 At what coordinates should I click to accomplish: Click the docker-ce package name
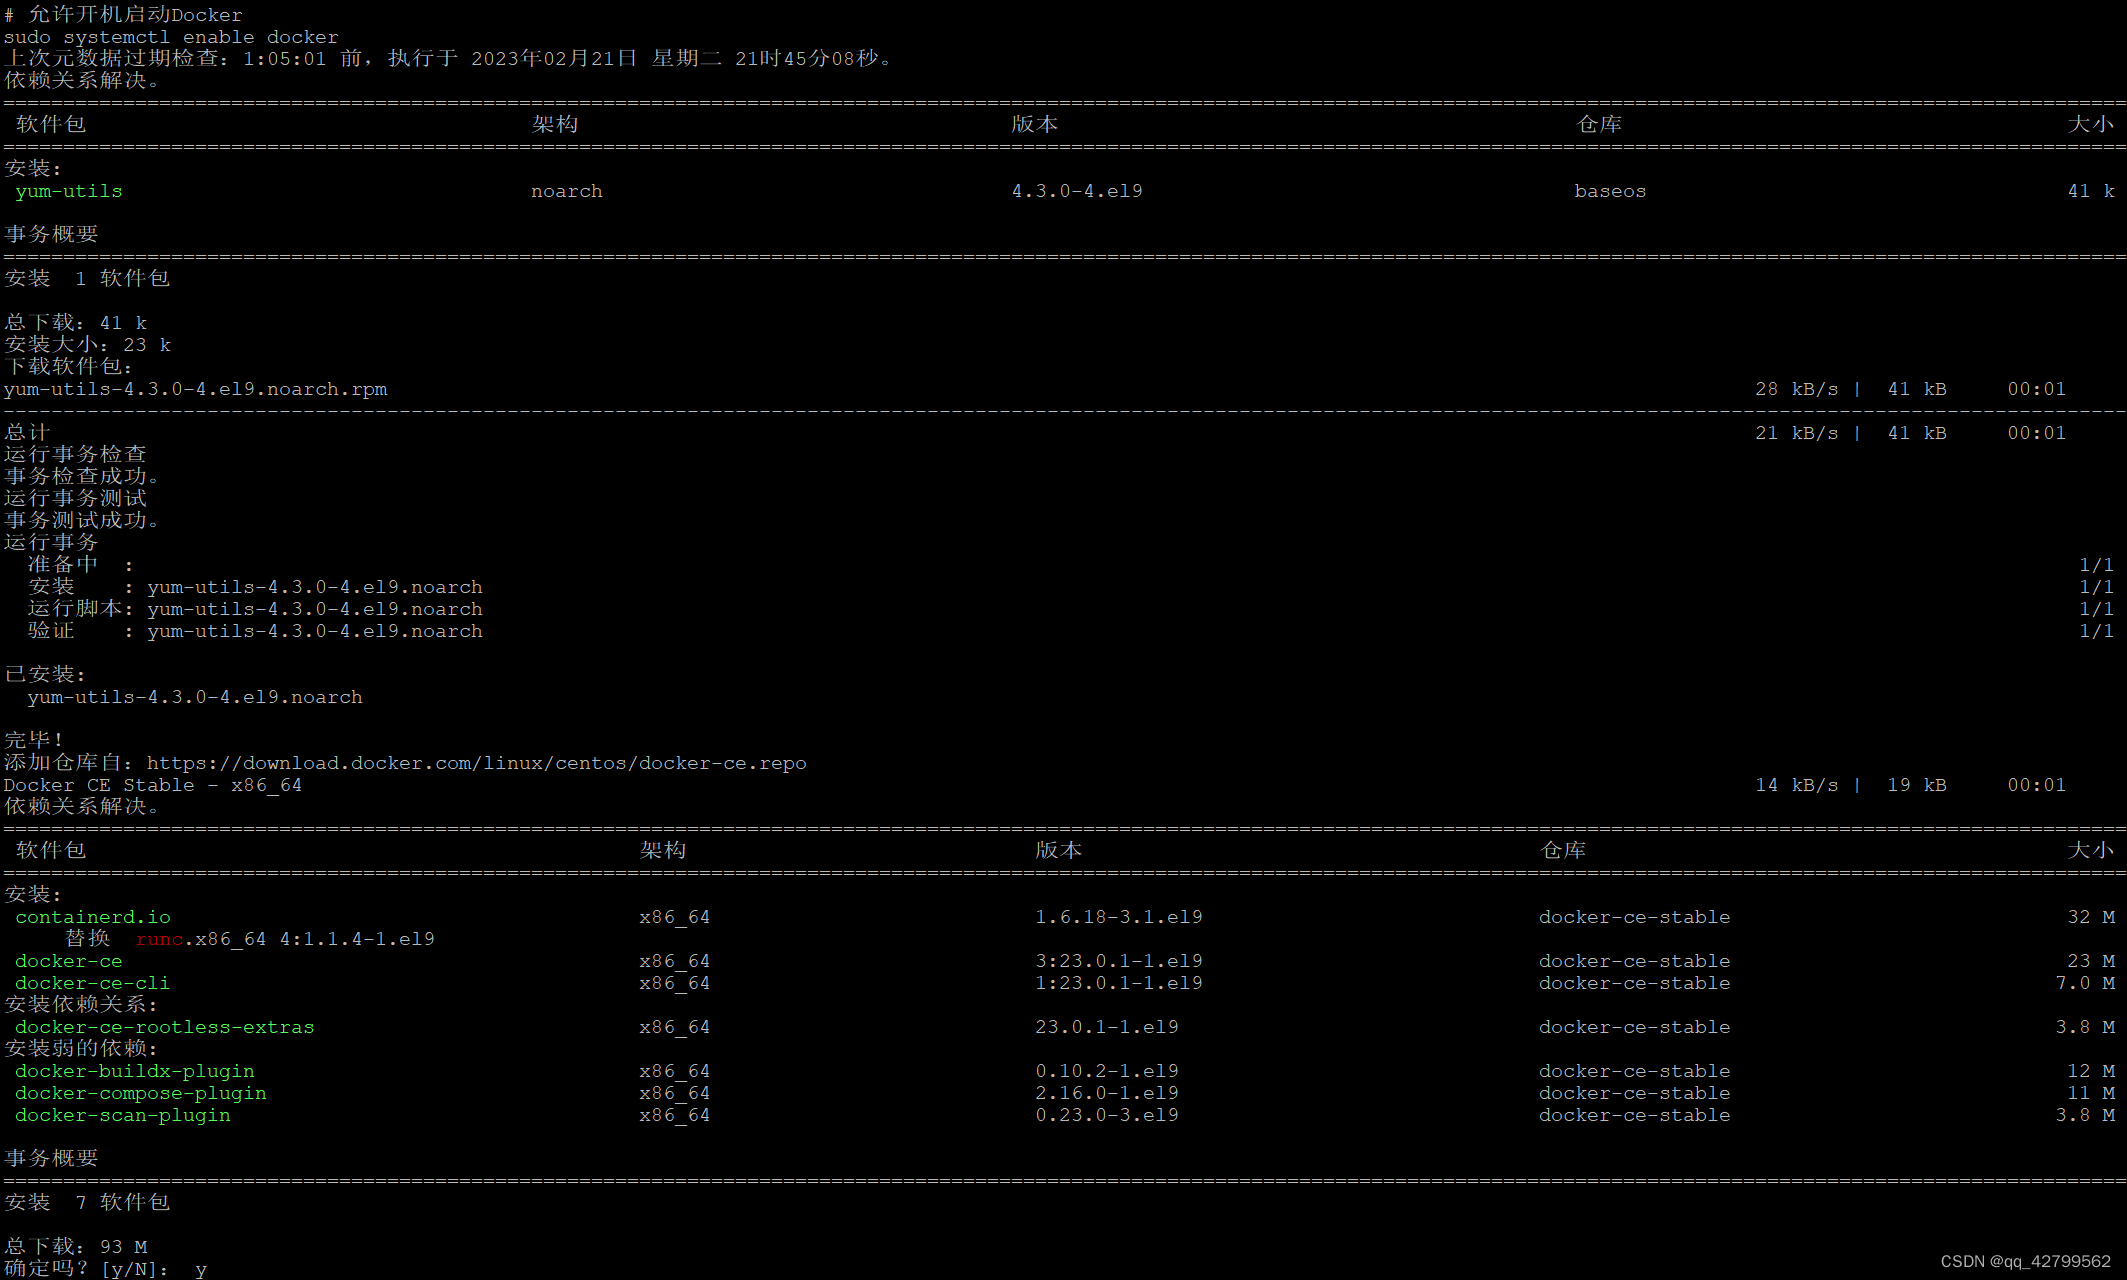69,961
